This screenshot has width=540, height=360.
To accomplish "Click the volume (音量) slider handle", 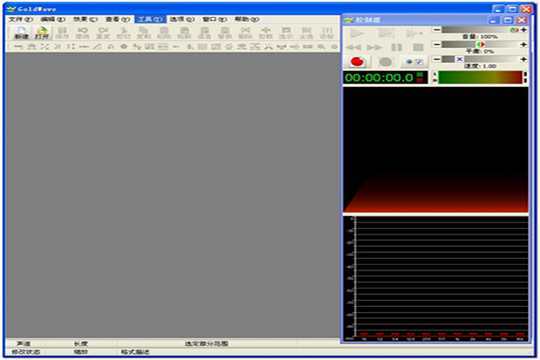I will pyautogui.click(x=514, y=30).
